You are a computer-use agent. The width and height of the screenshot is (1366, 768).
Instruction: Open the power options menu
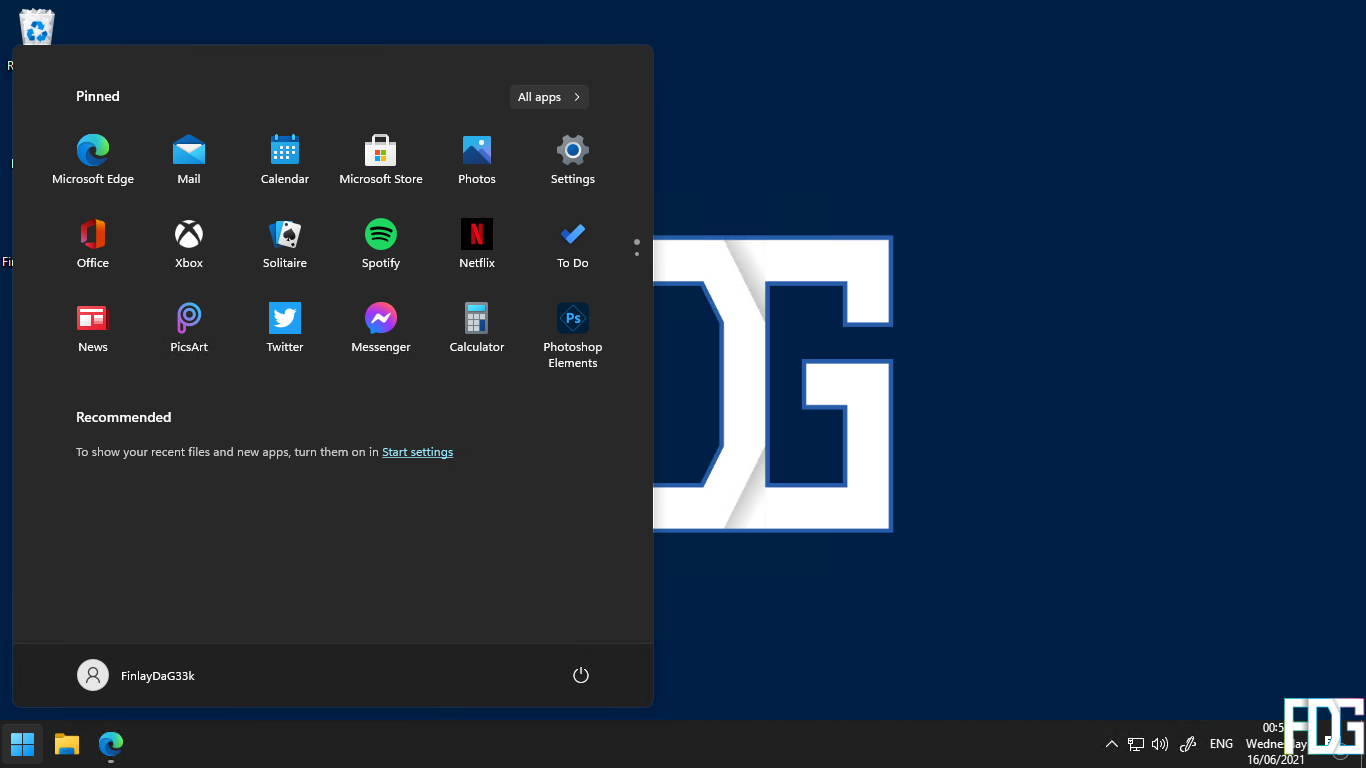[x=581, y=676]
